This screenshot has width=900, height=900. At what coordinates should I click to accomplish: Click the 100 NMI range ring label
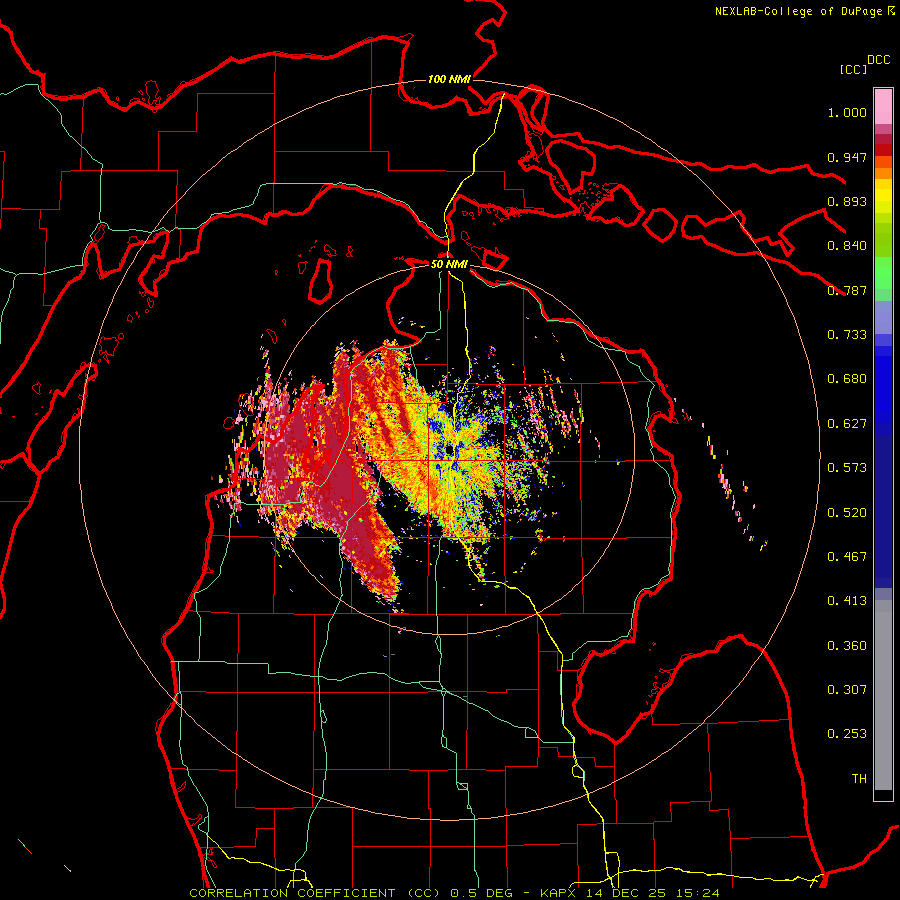click(449, 79)
